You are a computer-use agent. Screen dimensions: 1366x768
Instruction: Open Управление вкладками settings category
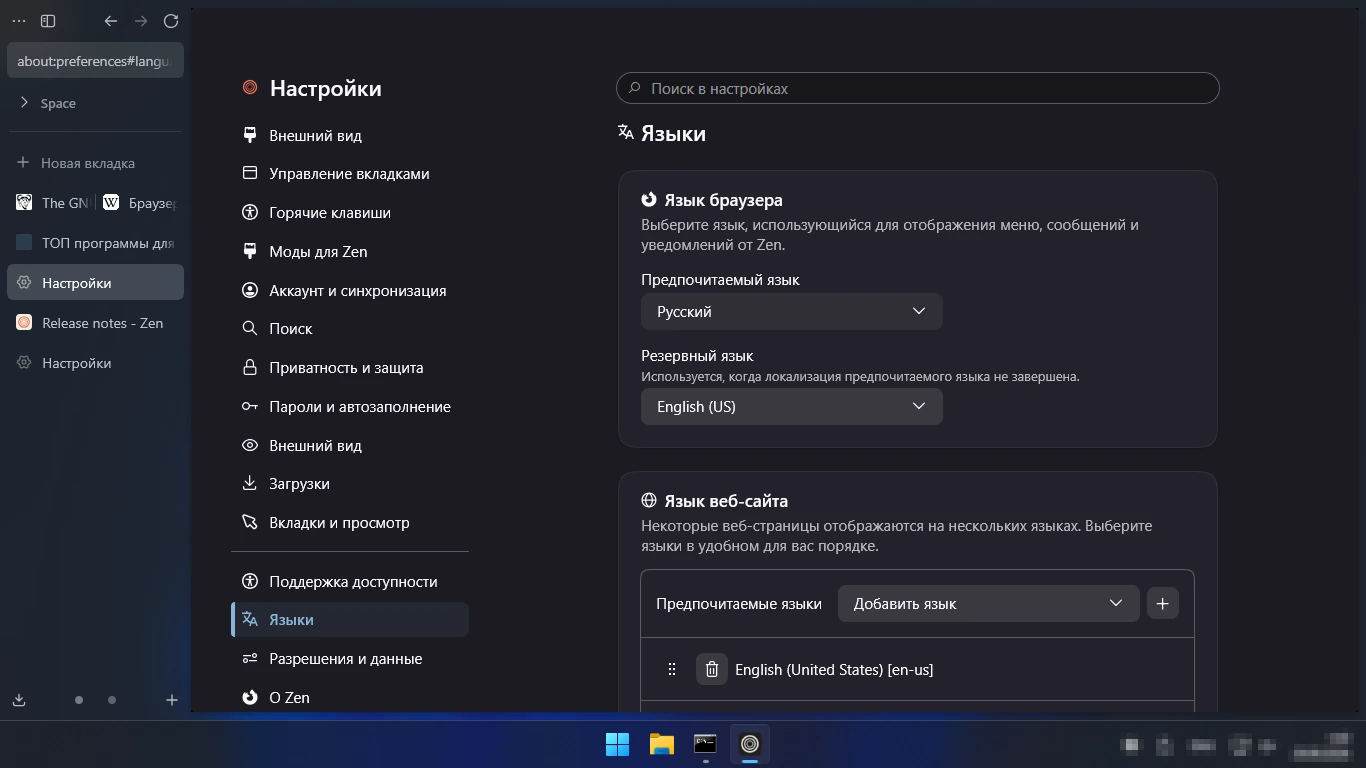pos(350,174)
